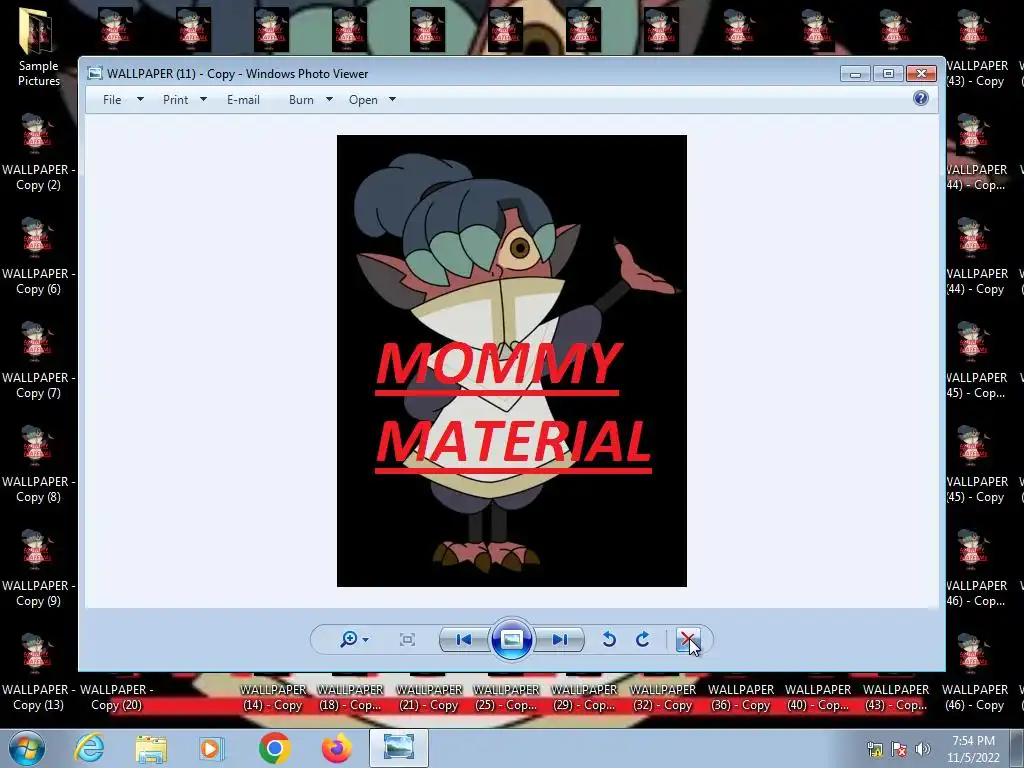Open the Windows Start menu
1024x768 pixels.
[x=27, y=748]
